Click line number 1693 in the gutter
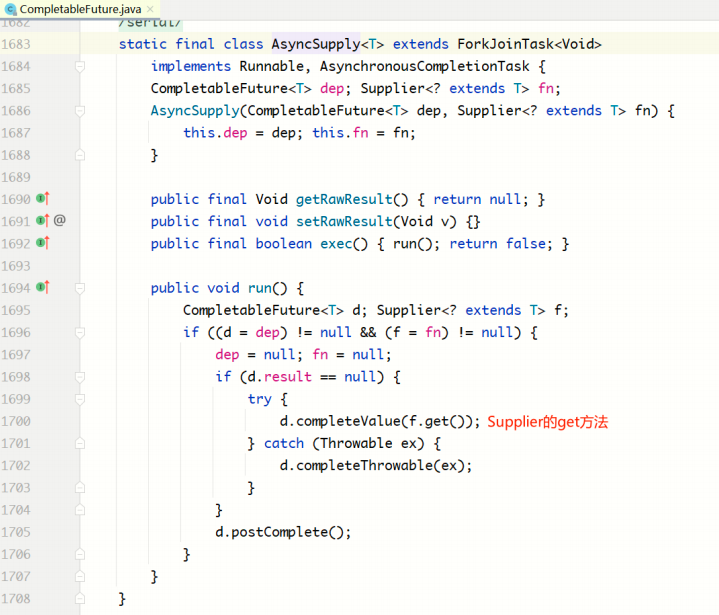 point(16,266)
